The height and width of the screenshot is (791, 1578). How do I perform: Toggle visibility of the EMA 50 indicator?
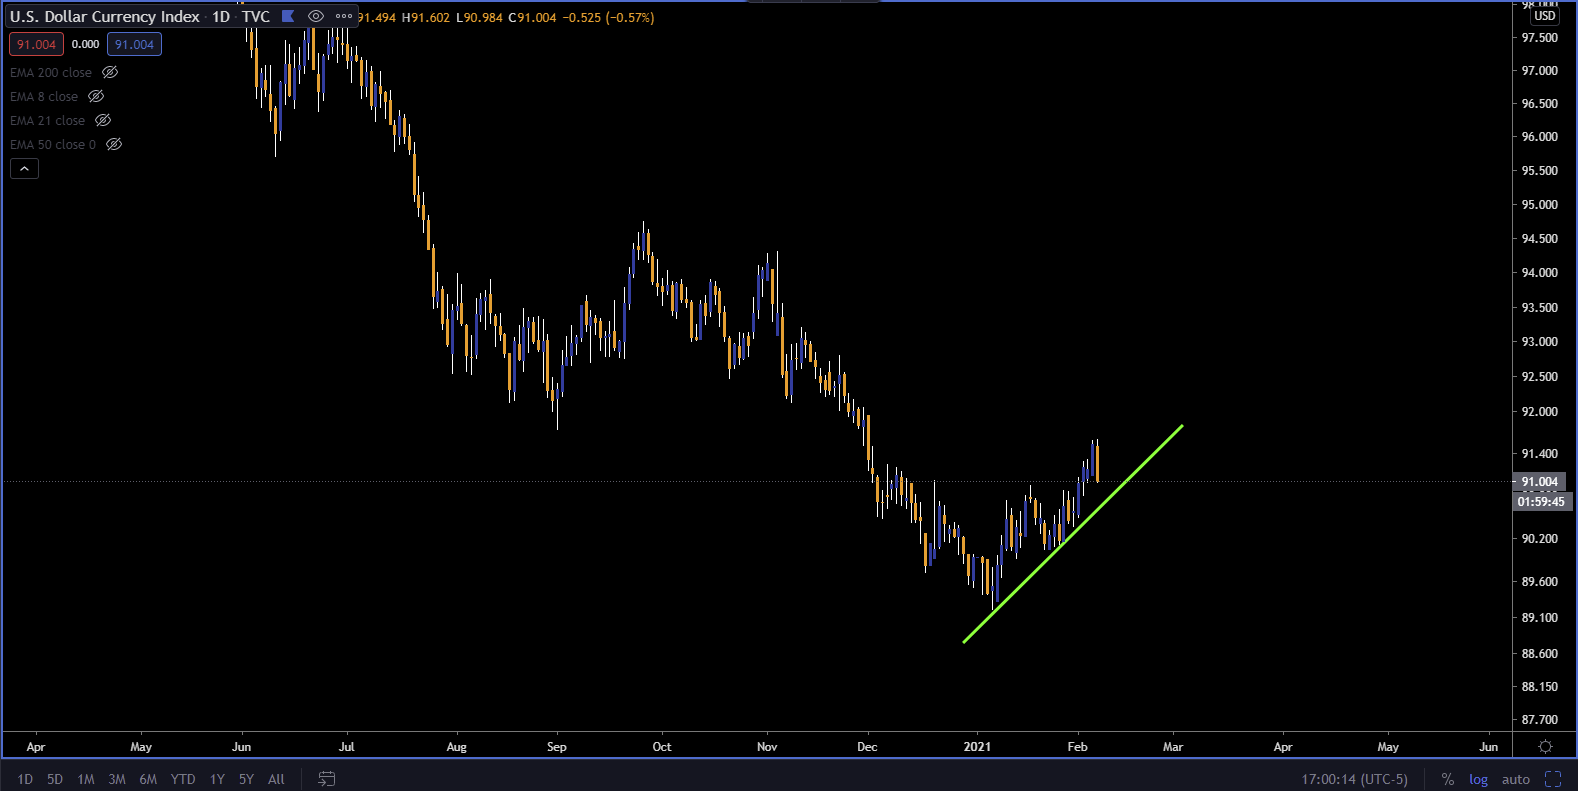click(114, 144)
